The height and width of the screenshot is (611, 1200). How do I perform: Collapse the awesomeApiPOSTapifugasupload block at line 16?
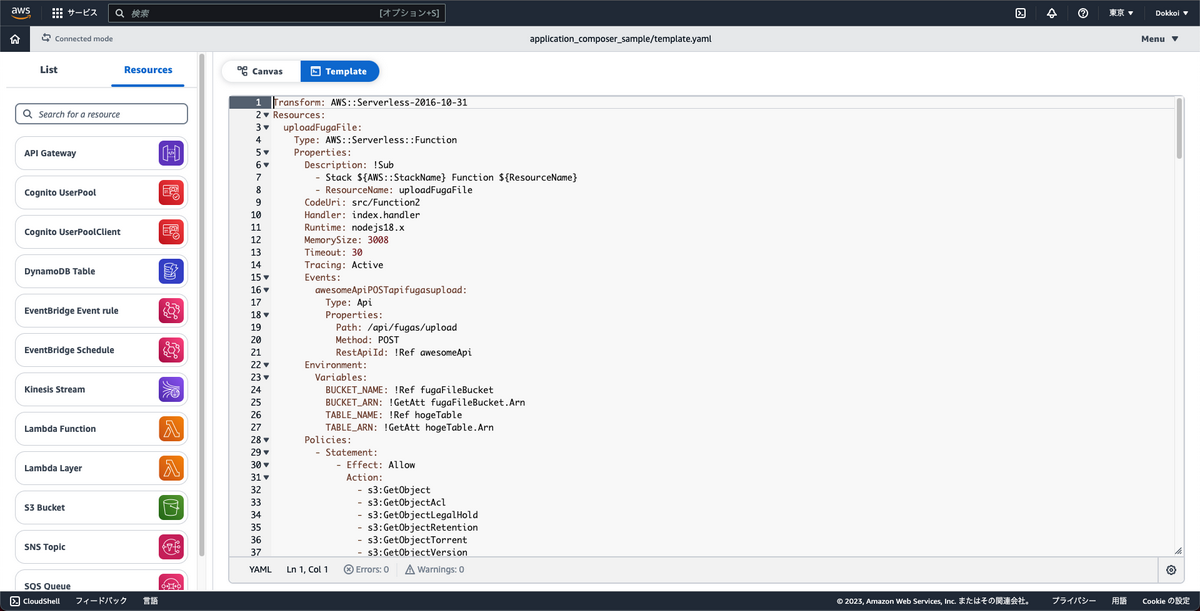(x=266, y=290)
